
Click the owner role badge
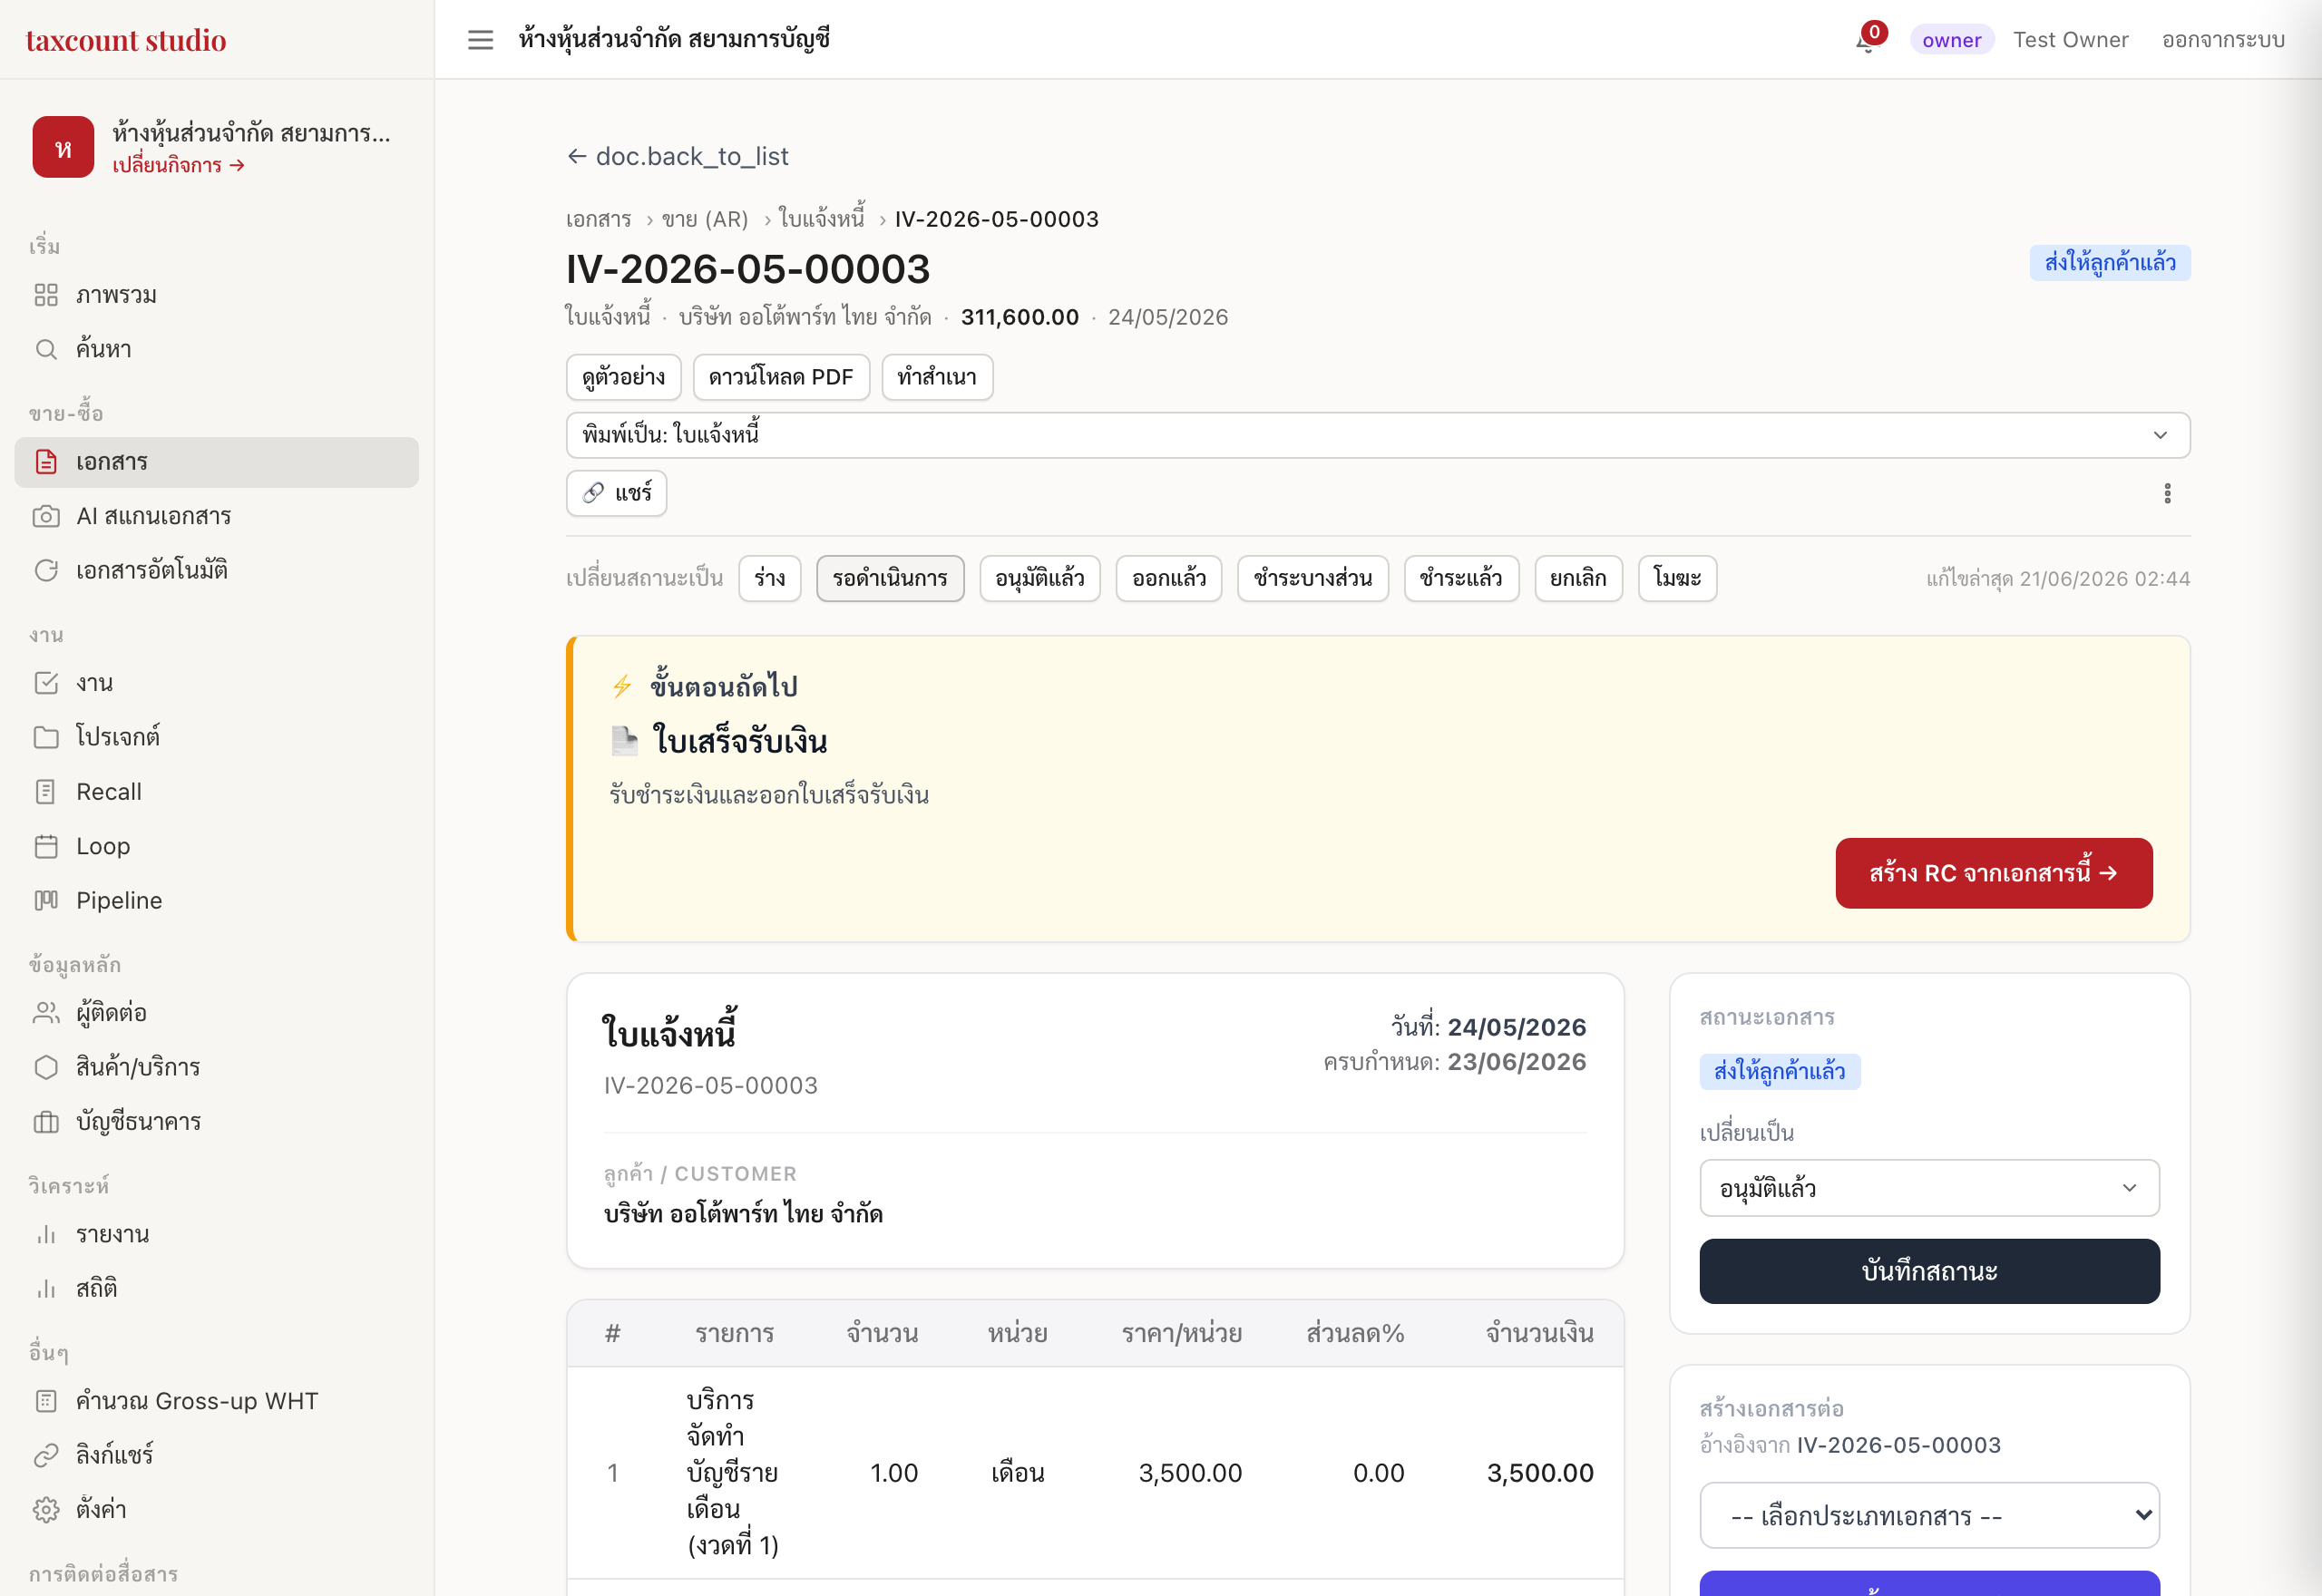(x=1951, y=40)
